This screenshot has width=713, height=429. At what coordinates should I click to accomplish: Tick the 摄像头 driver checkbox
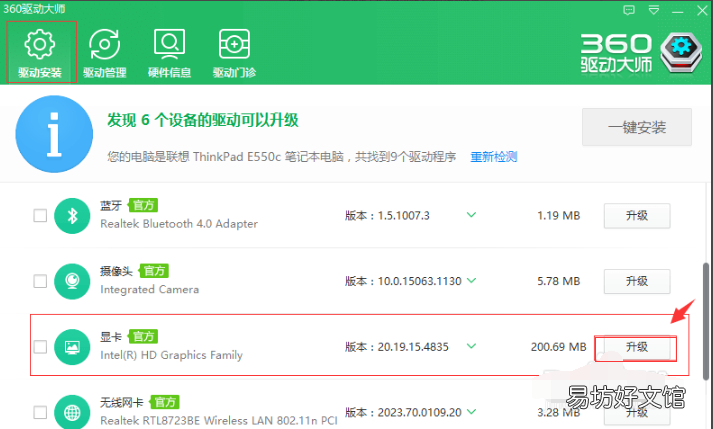40,281
